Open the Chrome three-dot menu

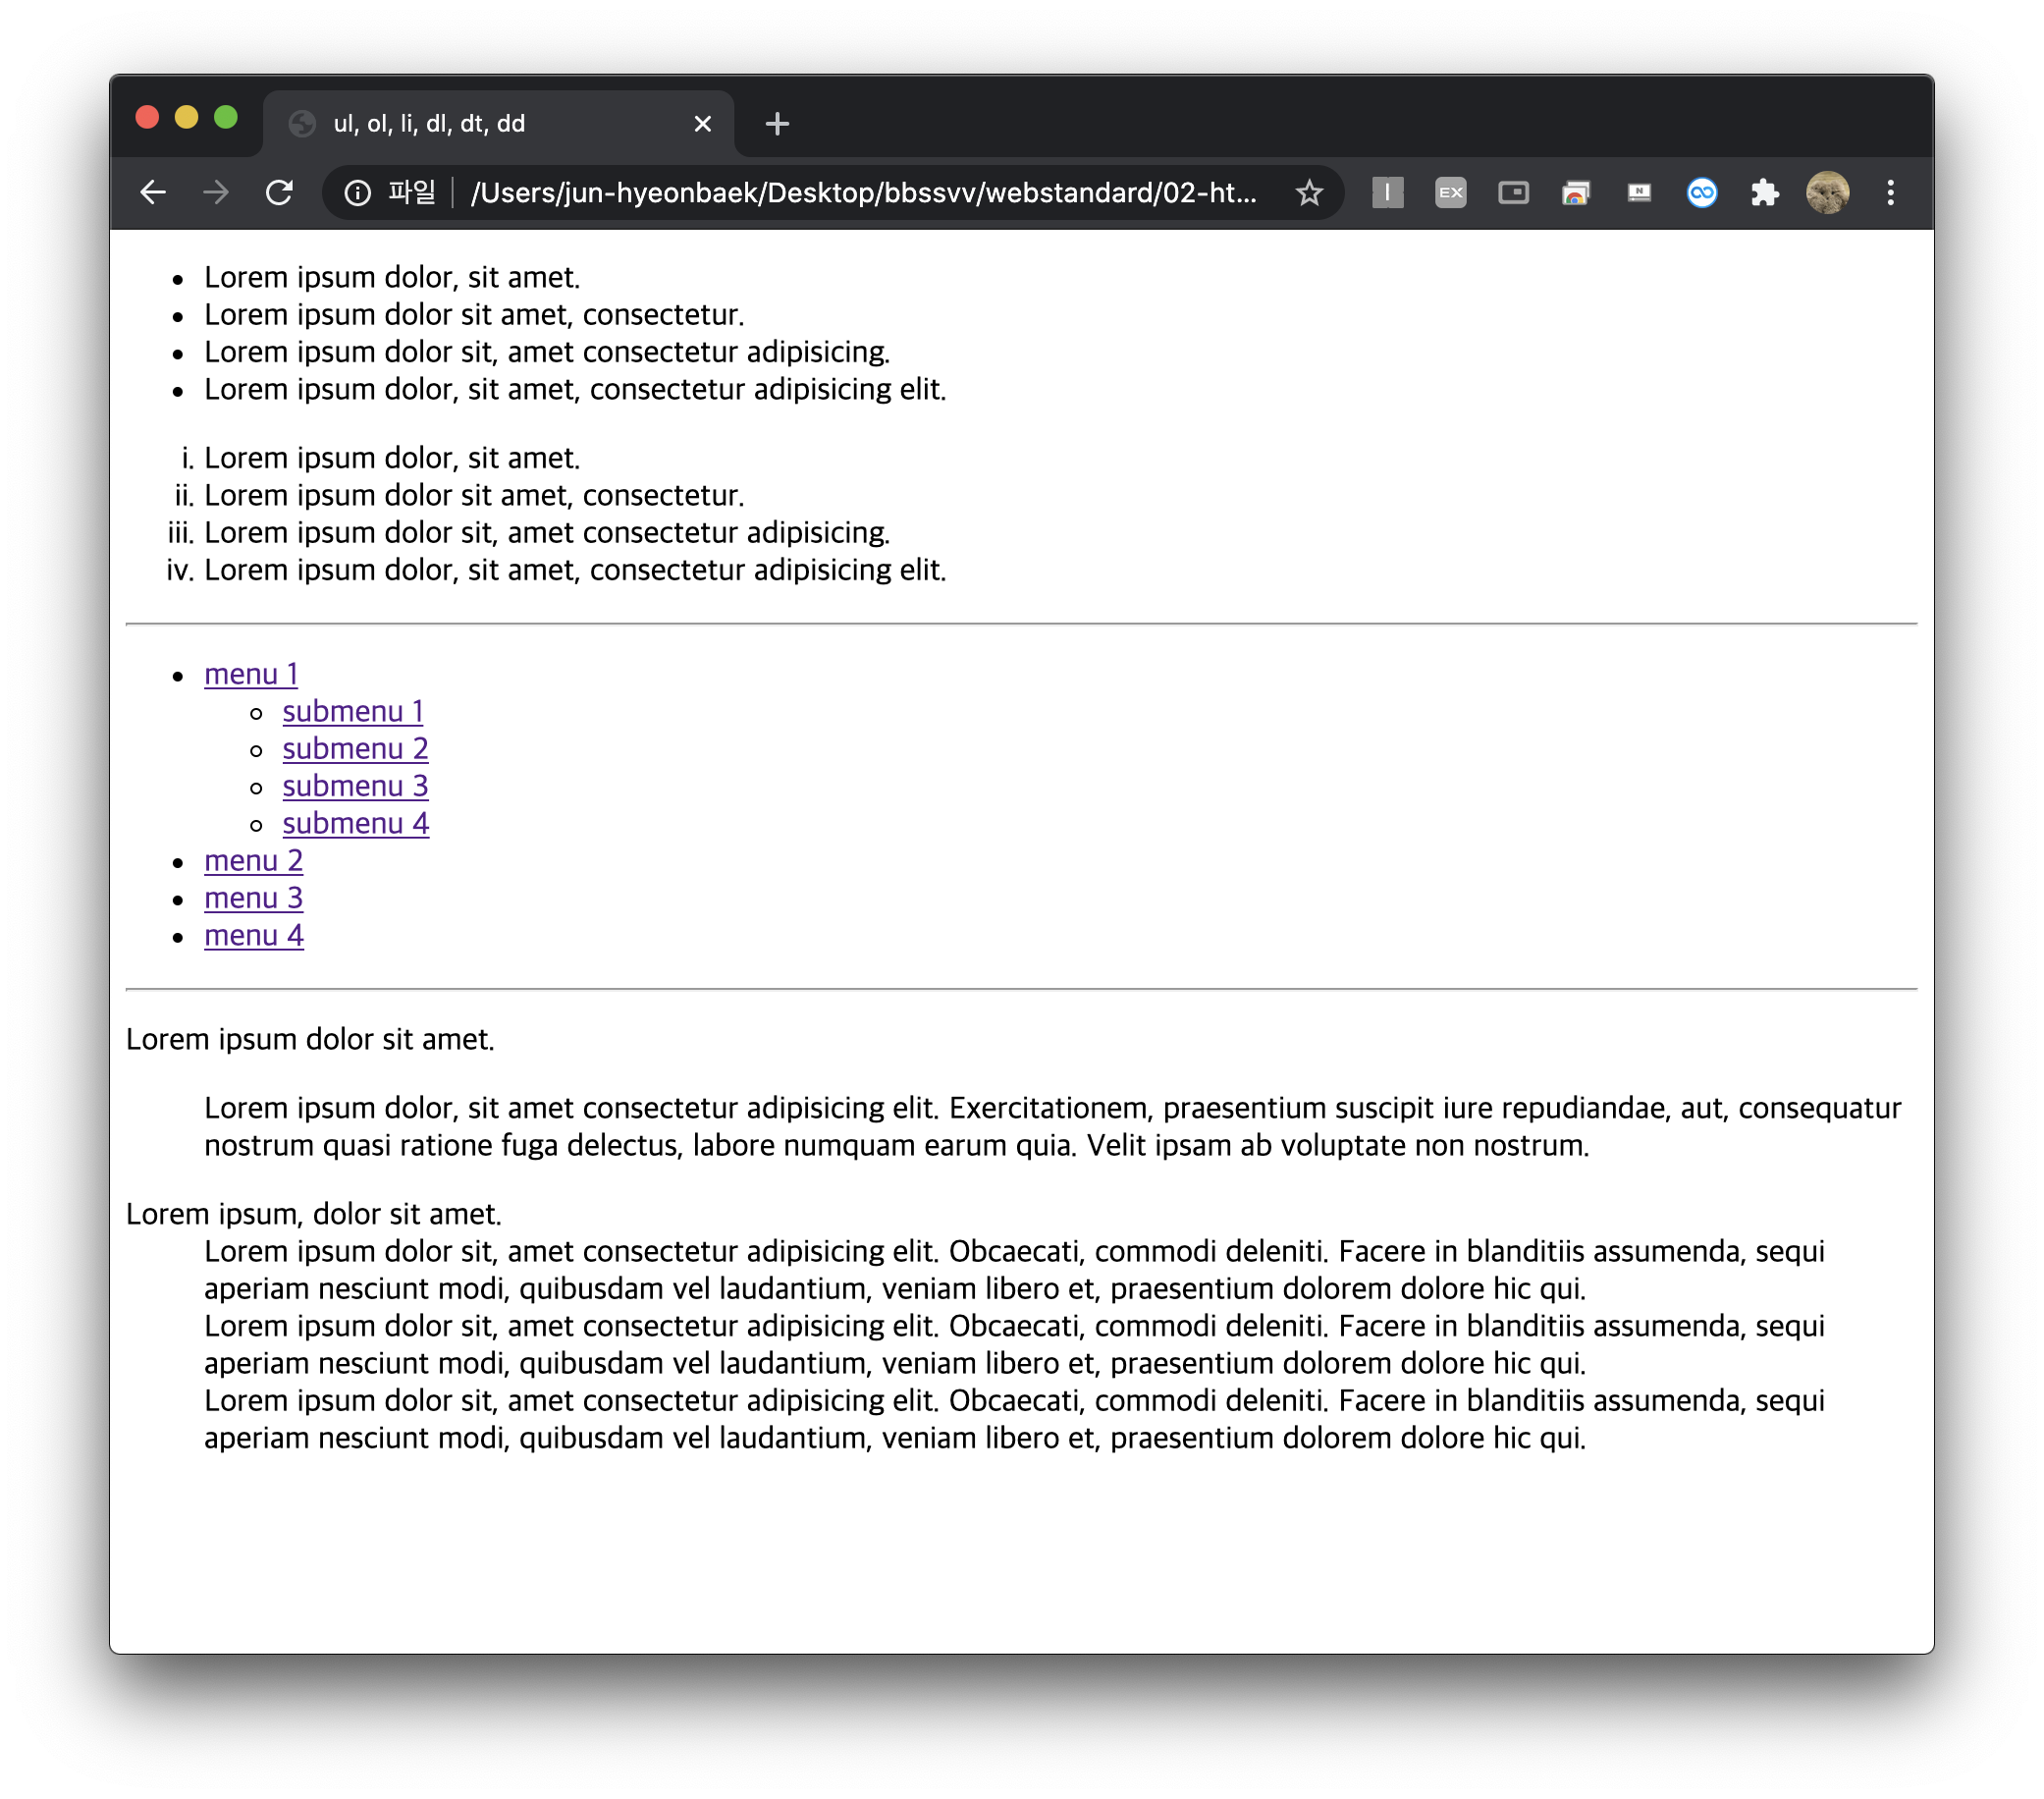[1890, 192]
